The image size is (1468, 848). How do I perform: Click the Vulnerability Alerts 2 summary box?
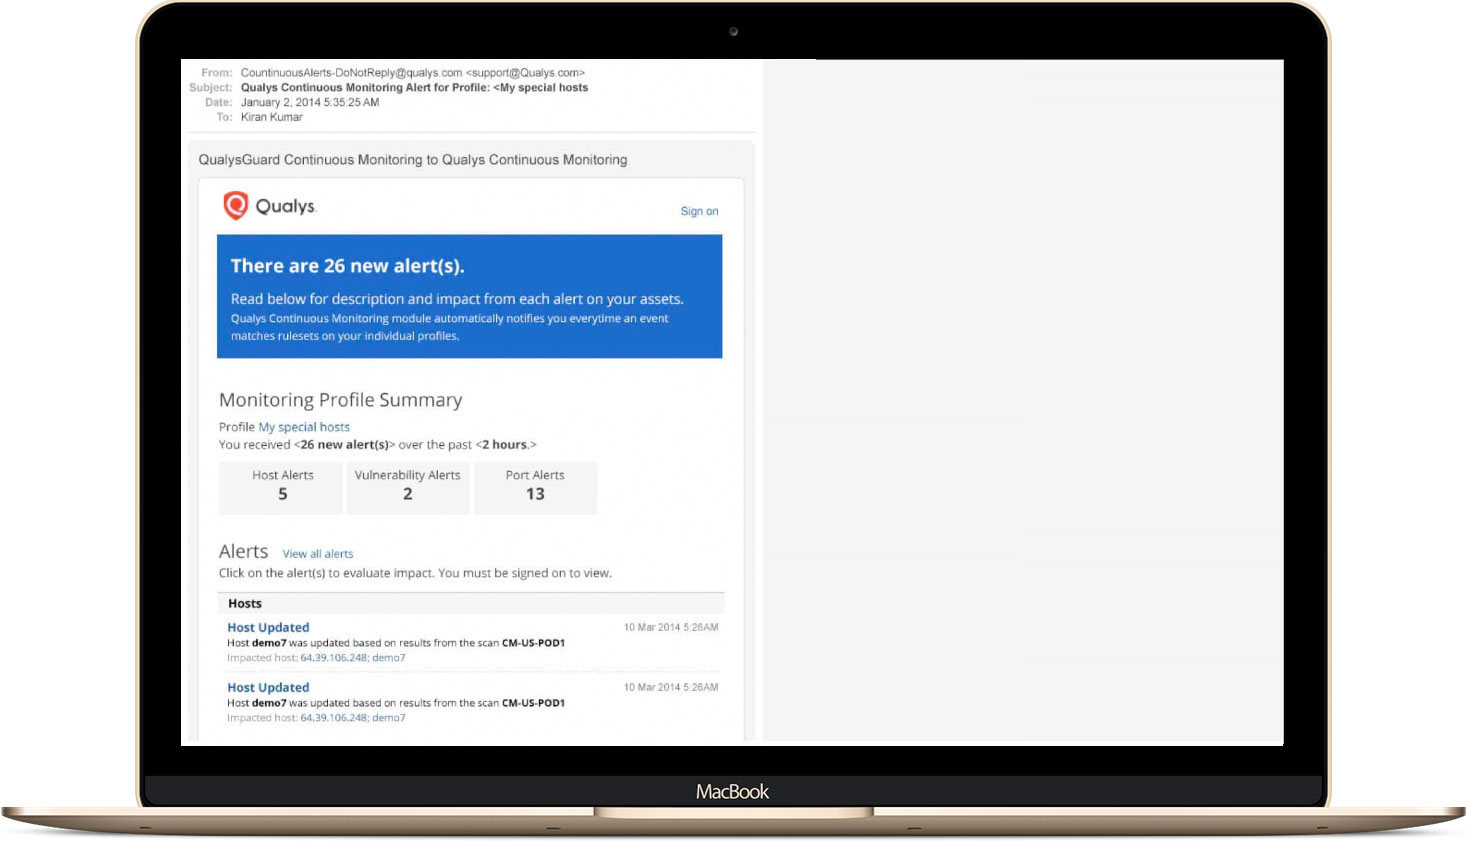pyautogui.click(x=408, y=488)
